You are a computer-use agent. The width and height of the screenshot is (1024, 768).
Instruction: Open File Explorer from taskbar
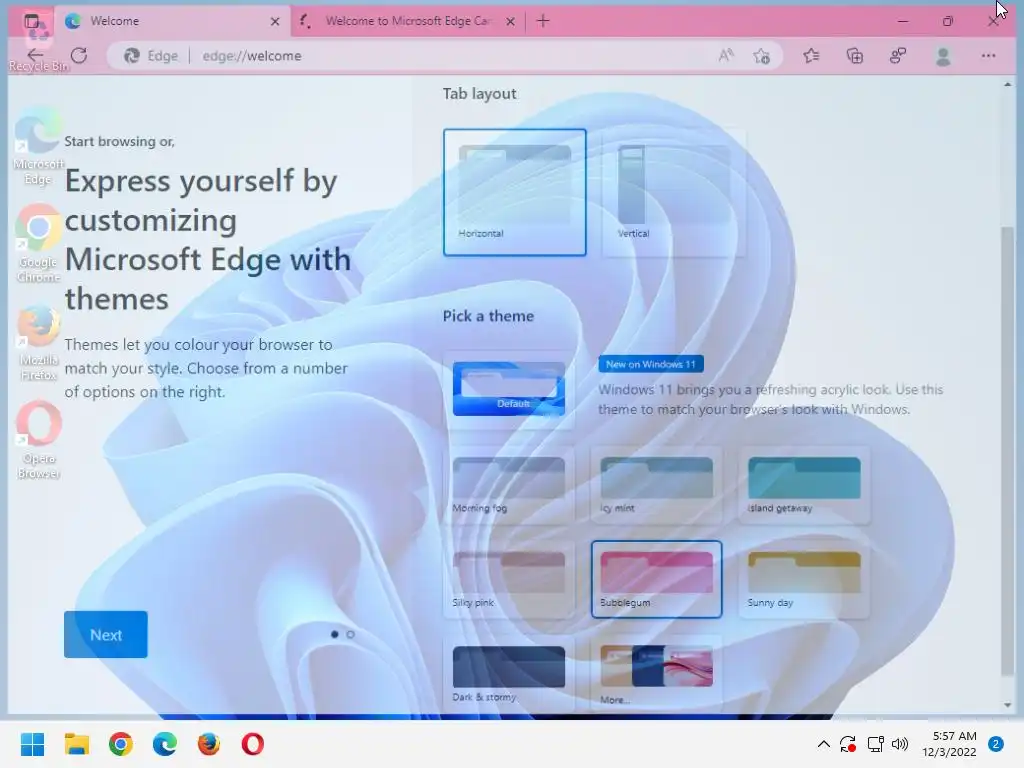click(x=76, y=744)
